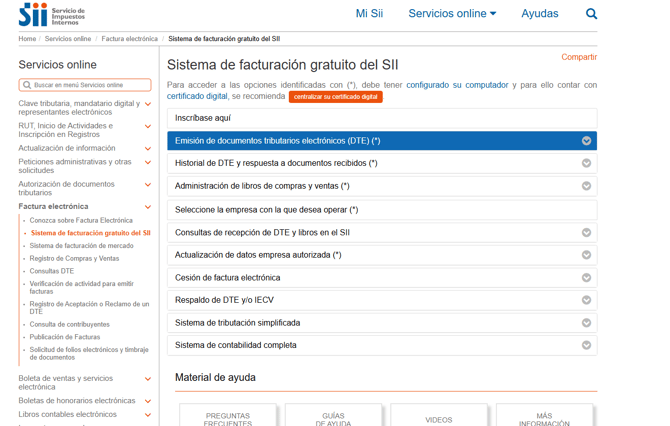Expand RUT, Inicio de Actividades sidebar arrow
The height and width of the screenshot is (426, 670).
pos(148,126)
